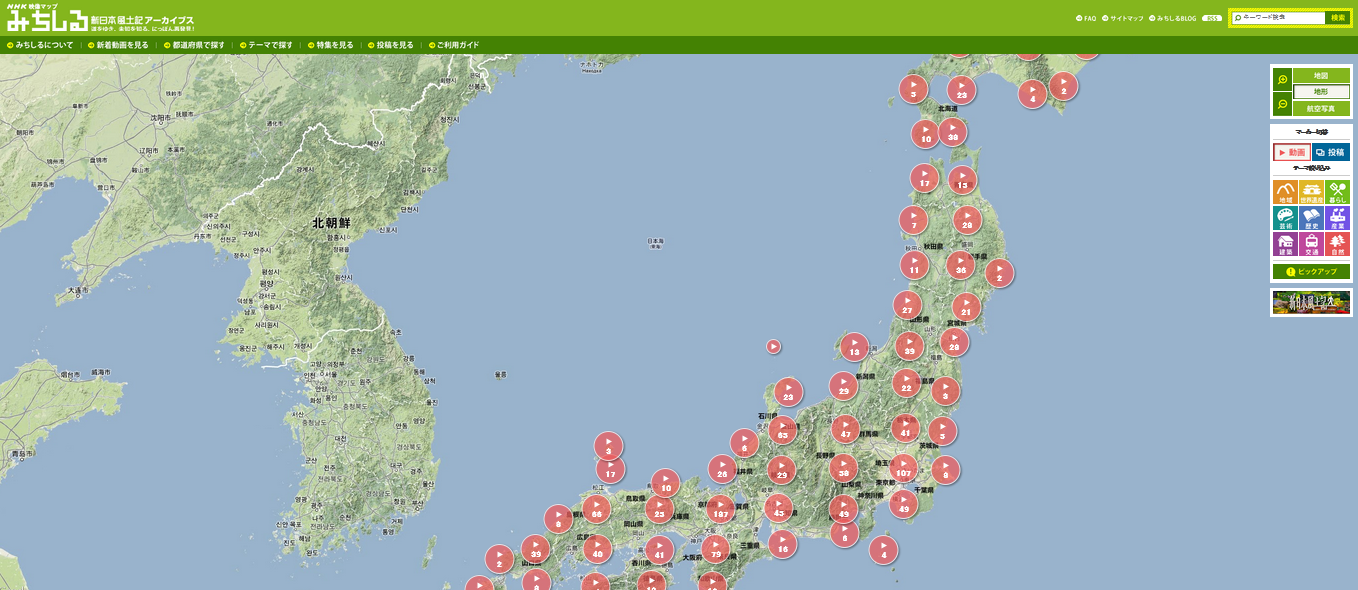Open 新着動画を見る menu item

[117, 45]
